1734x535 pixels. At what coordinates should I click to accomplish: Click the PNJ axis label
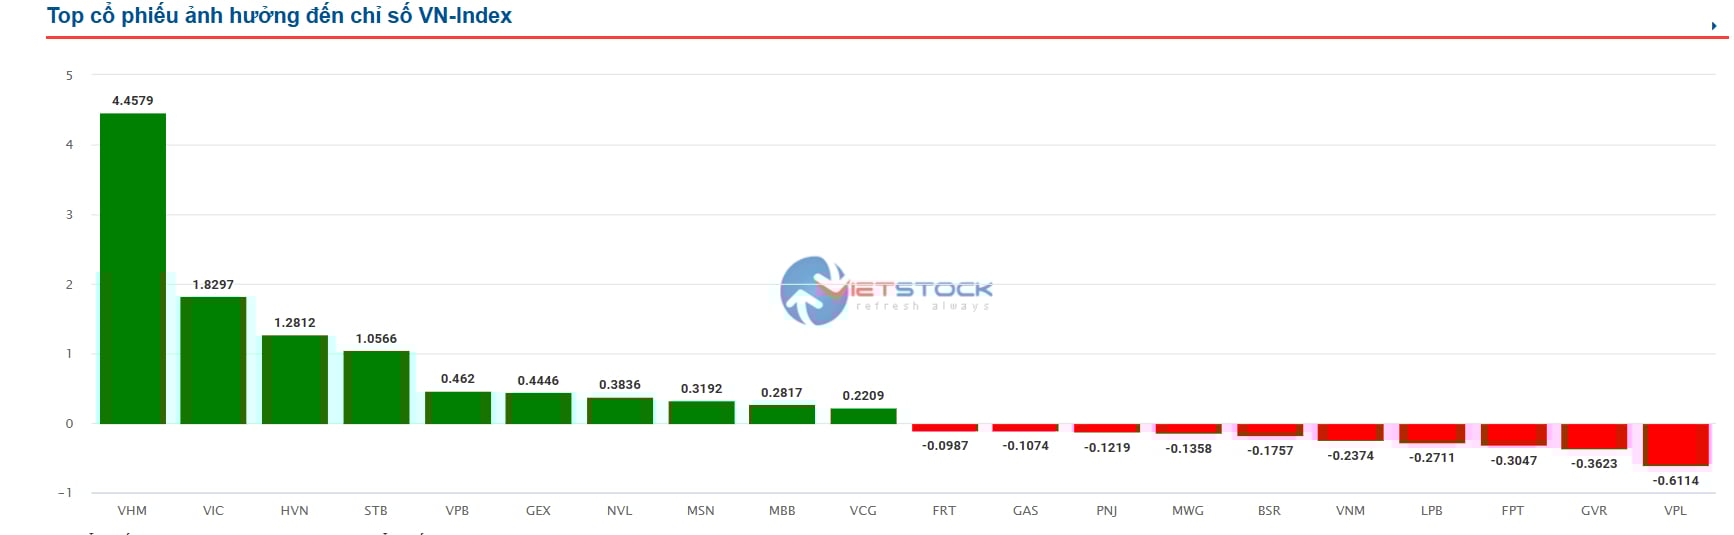pos(1107,511)
